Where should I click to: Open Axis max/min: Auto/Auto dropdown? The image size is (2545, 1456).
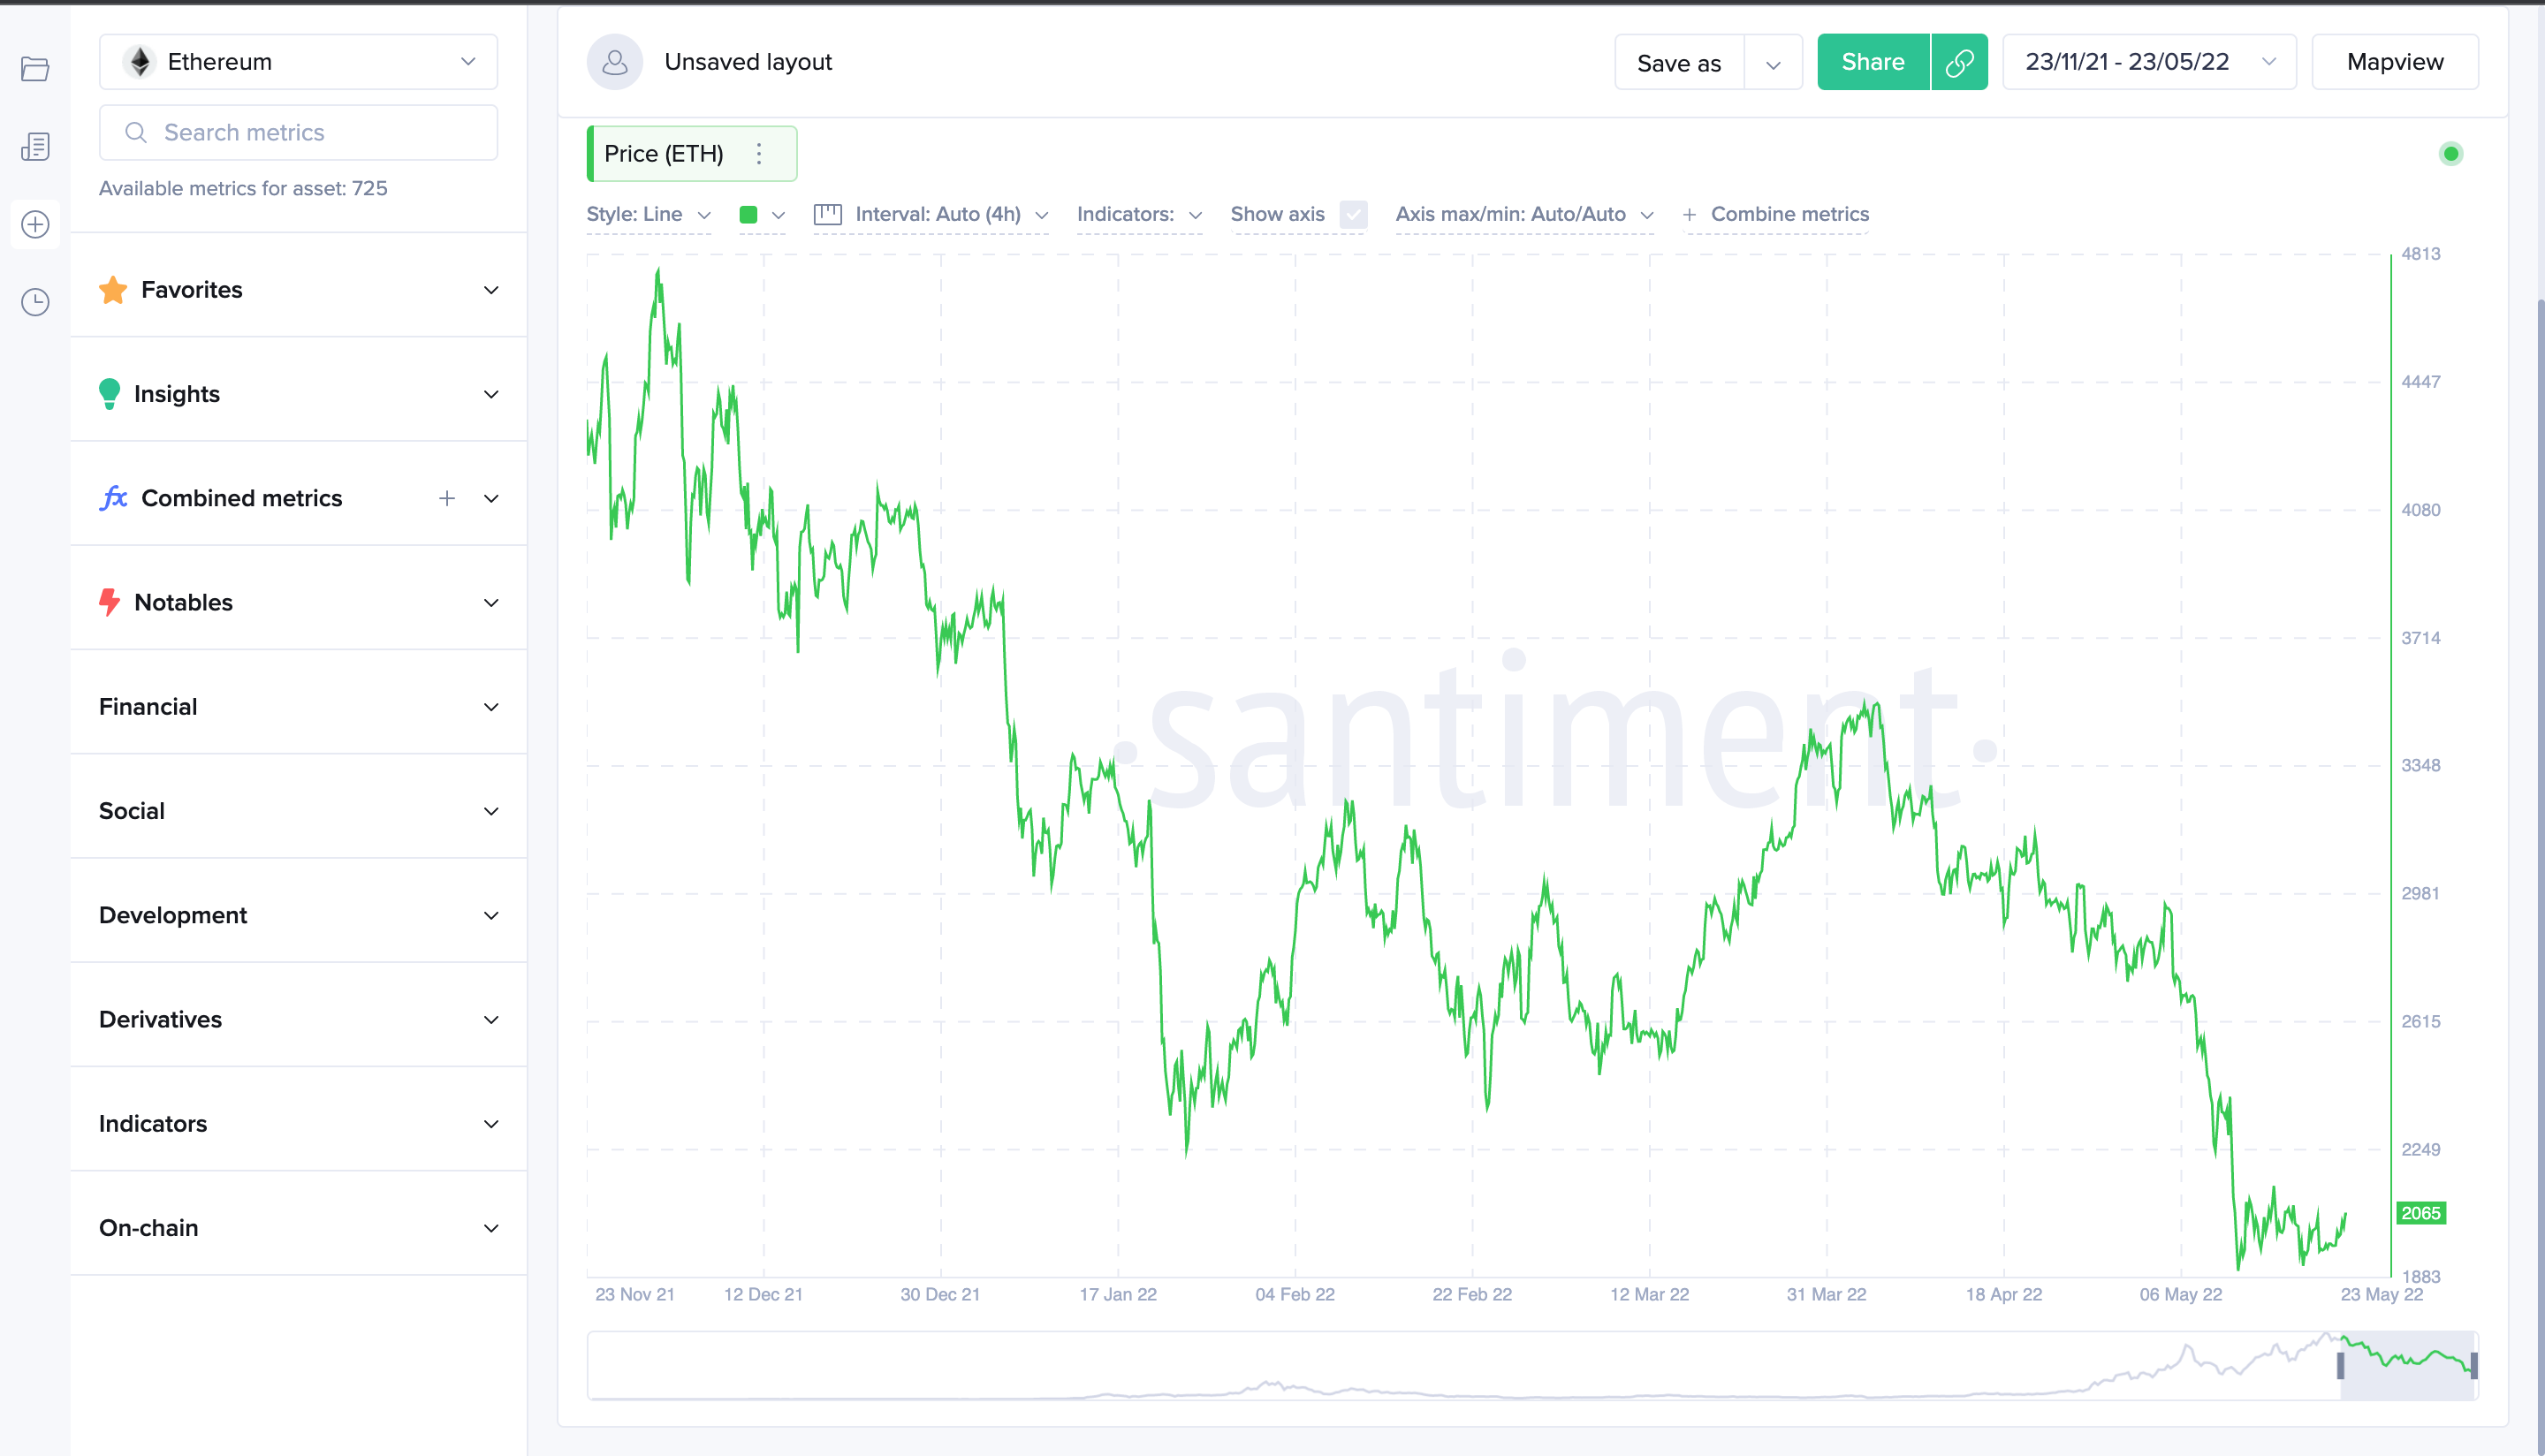click(1525, 215)
